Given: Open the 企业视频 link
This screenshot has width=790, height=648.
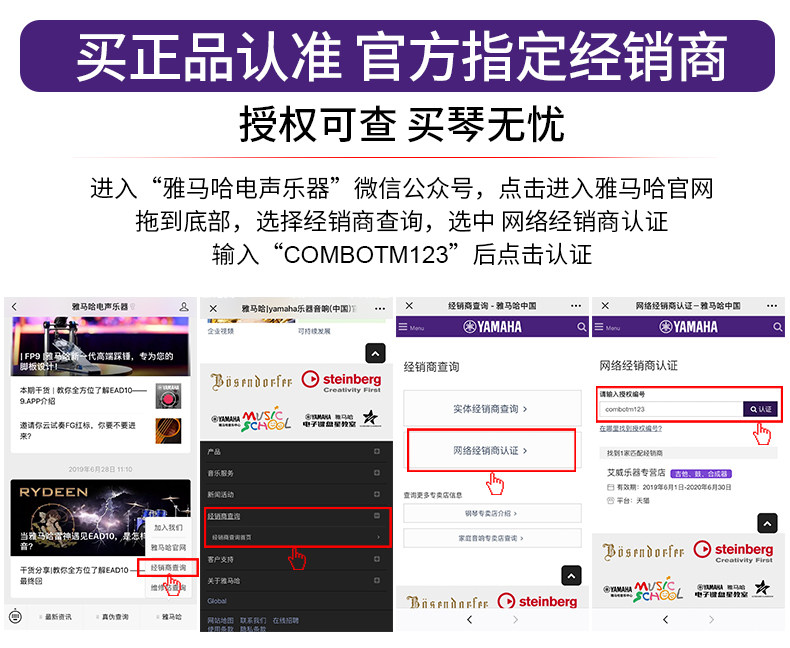Looking at the screenshot, I should 221,332.
